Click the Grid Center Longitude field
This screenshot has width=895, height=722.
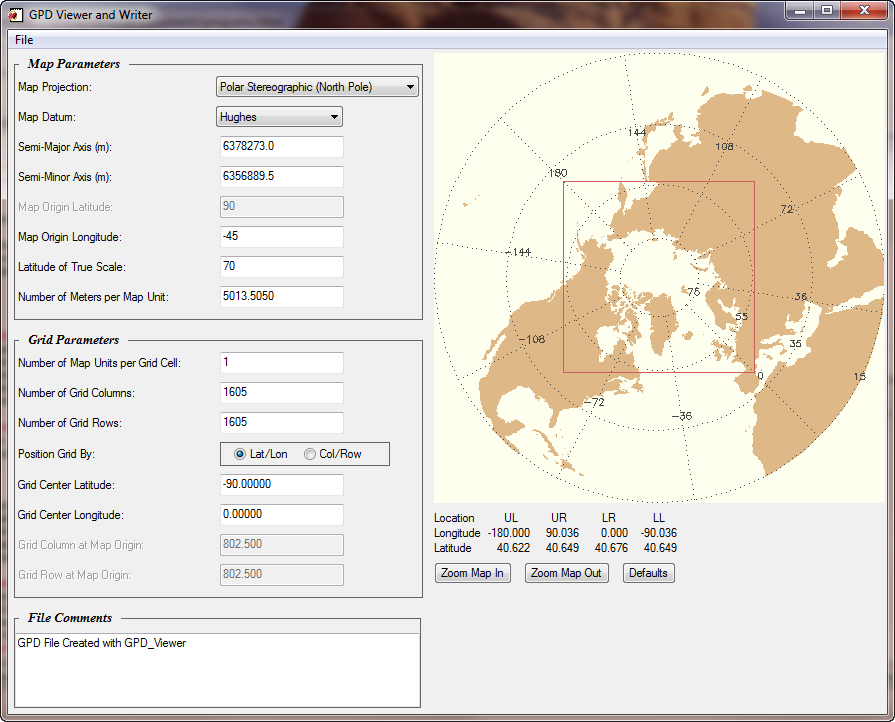click(281, 514)
